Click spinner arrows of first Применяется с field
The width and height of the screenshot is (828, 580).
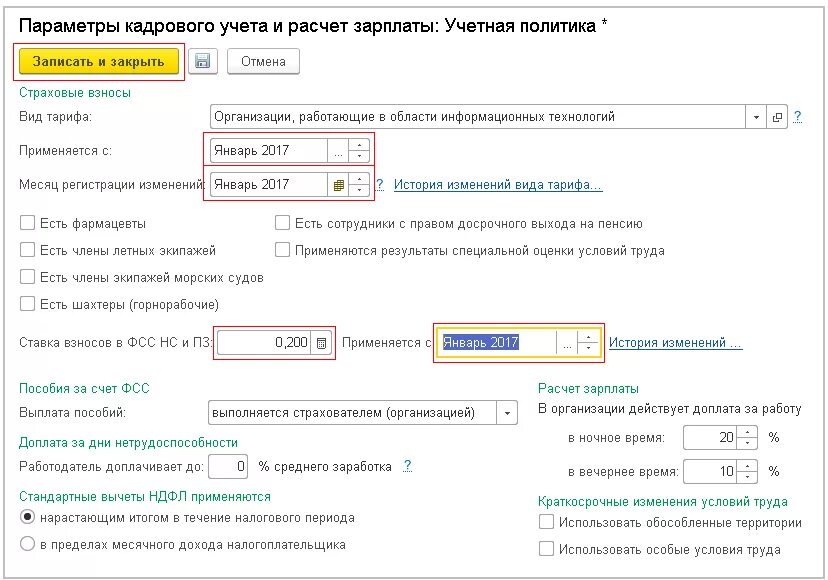tap(359, 151)
